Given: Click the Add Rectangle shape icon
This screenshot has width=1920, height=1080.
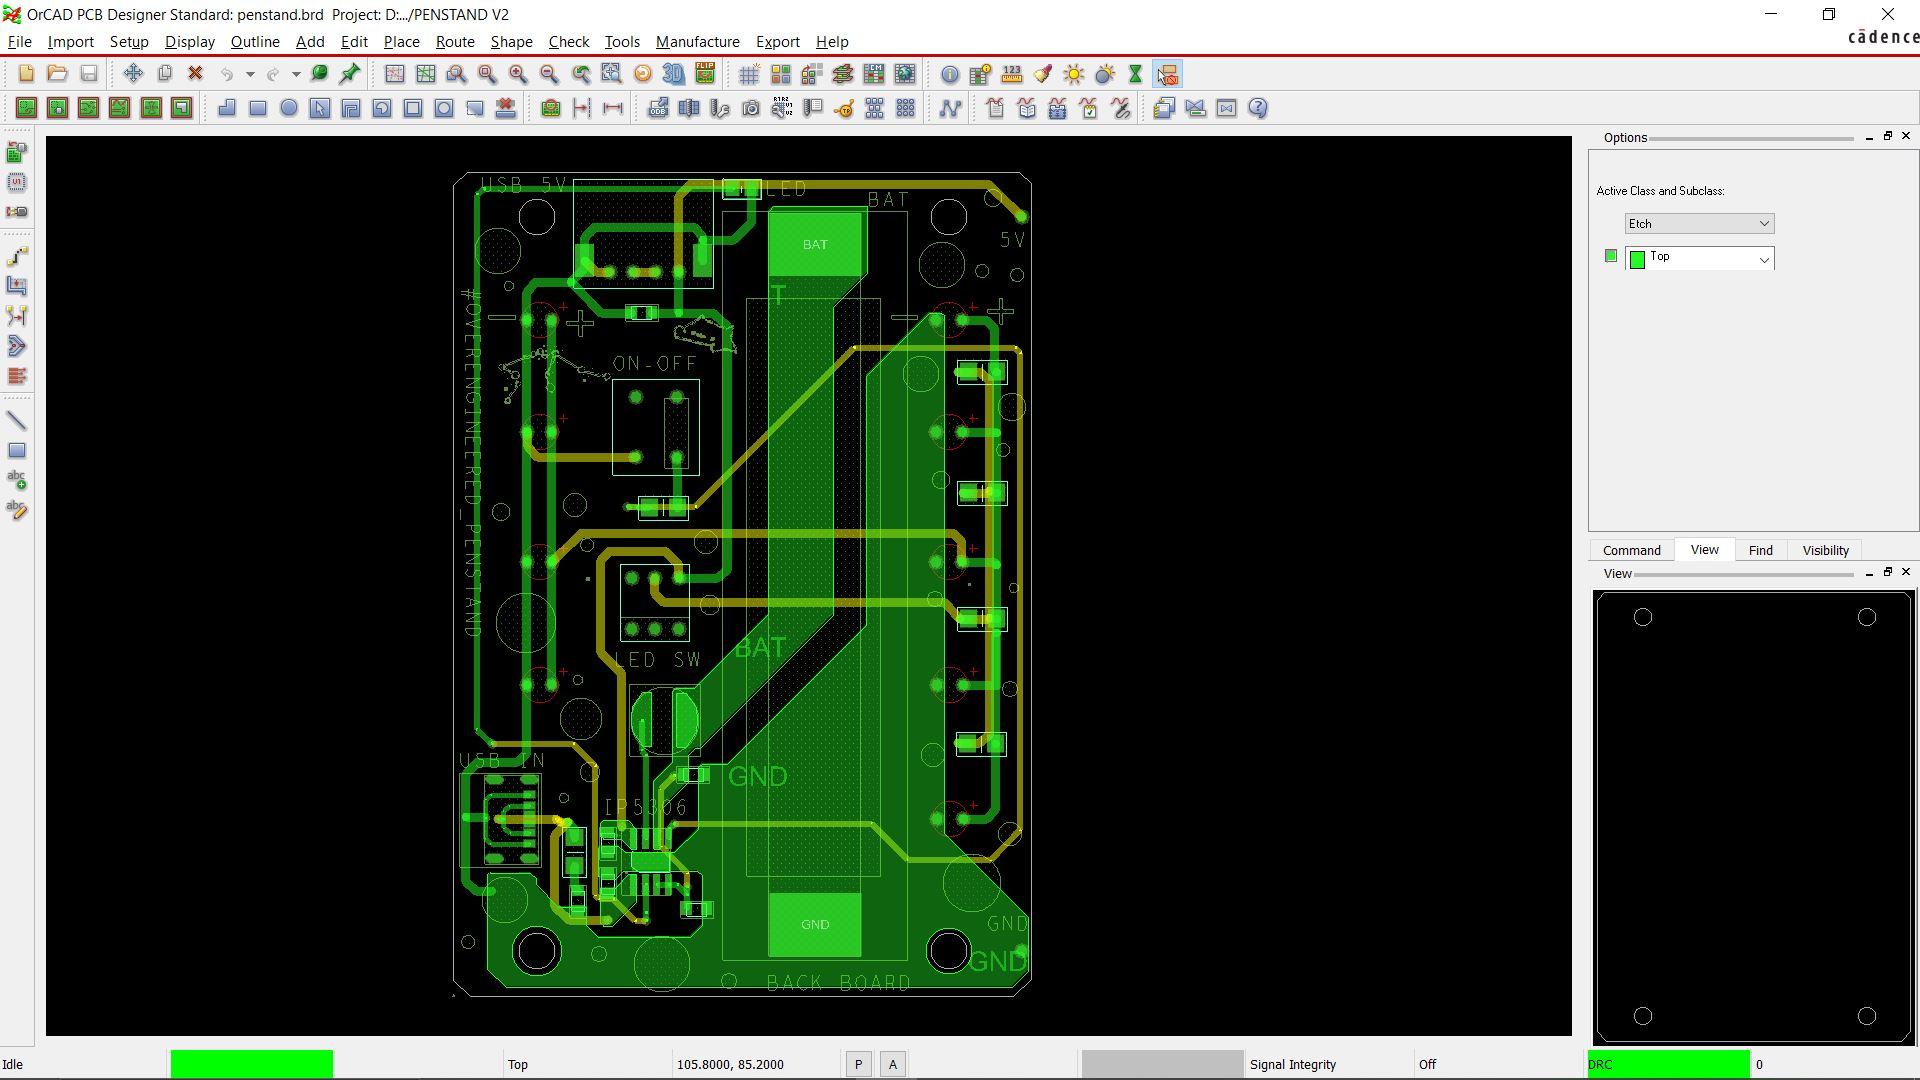Looking at the screenshot, I should click(x=258, y=108).
